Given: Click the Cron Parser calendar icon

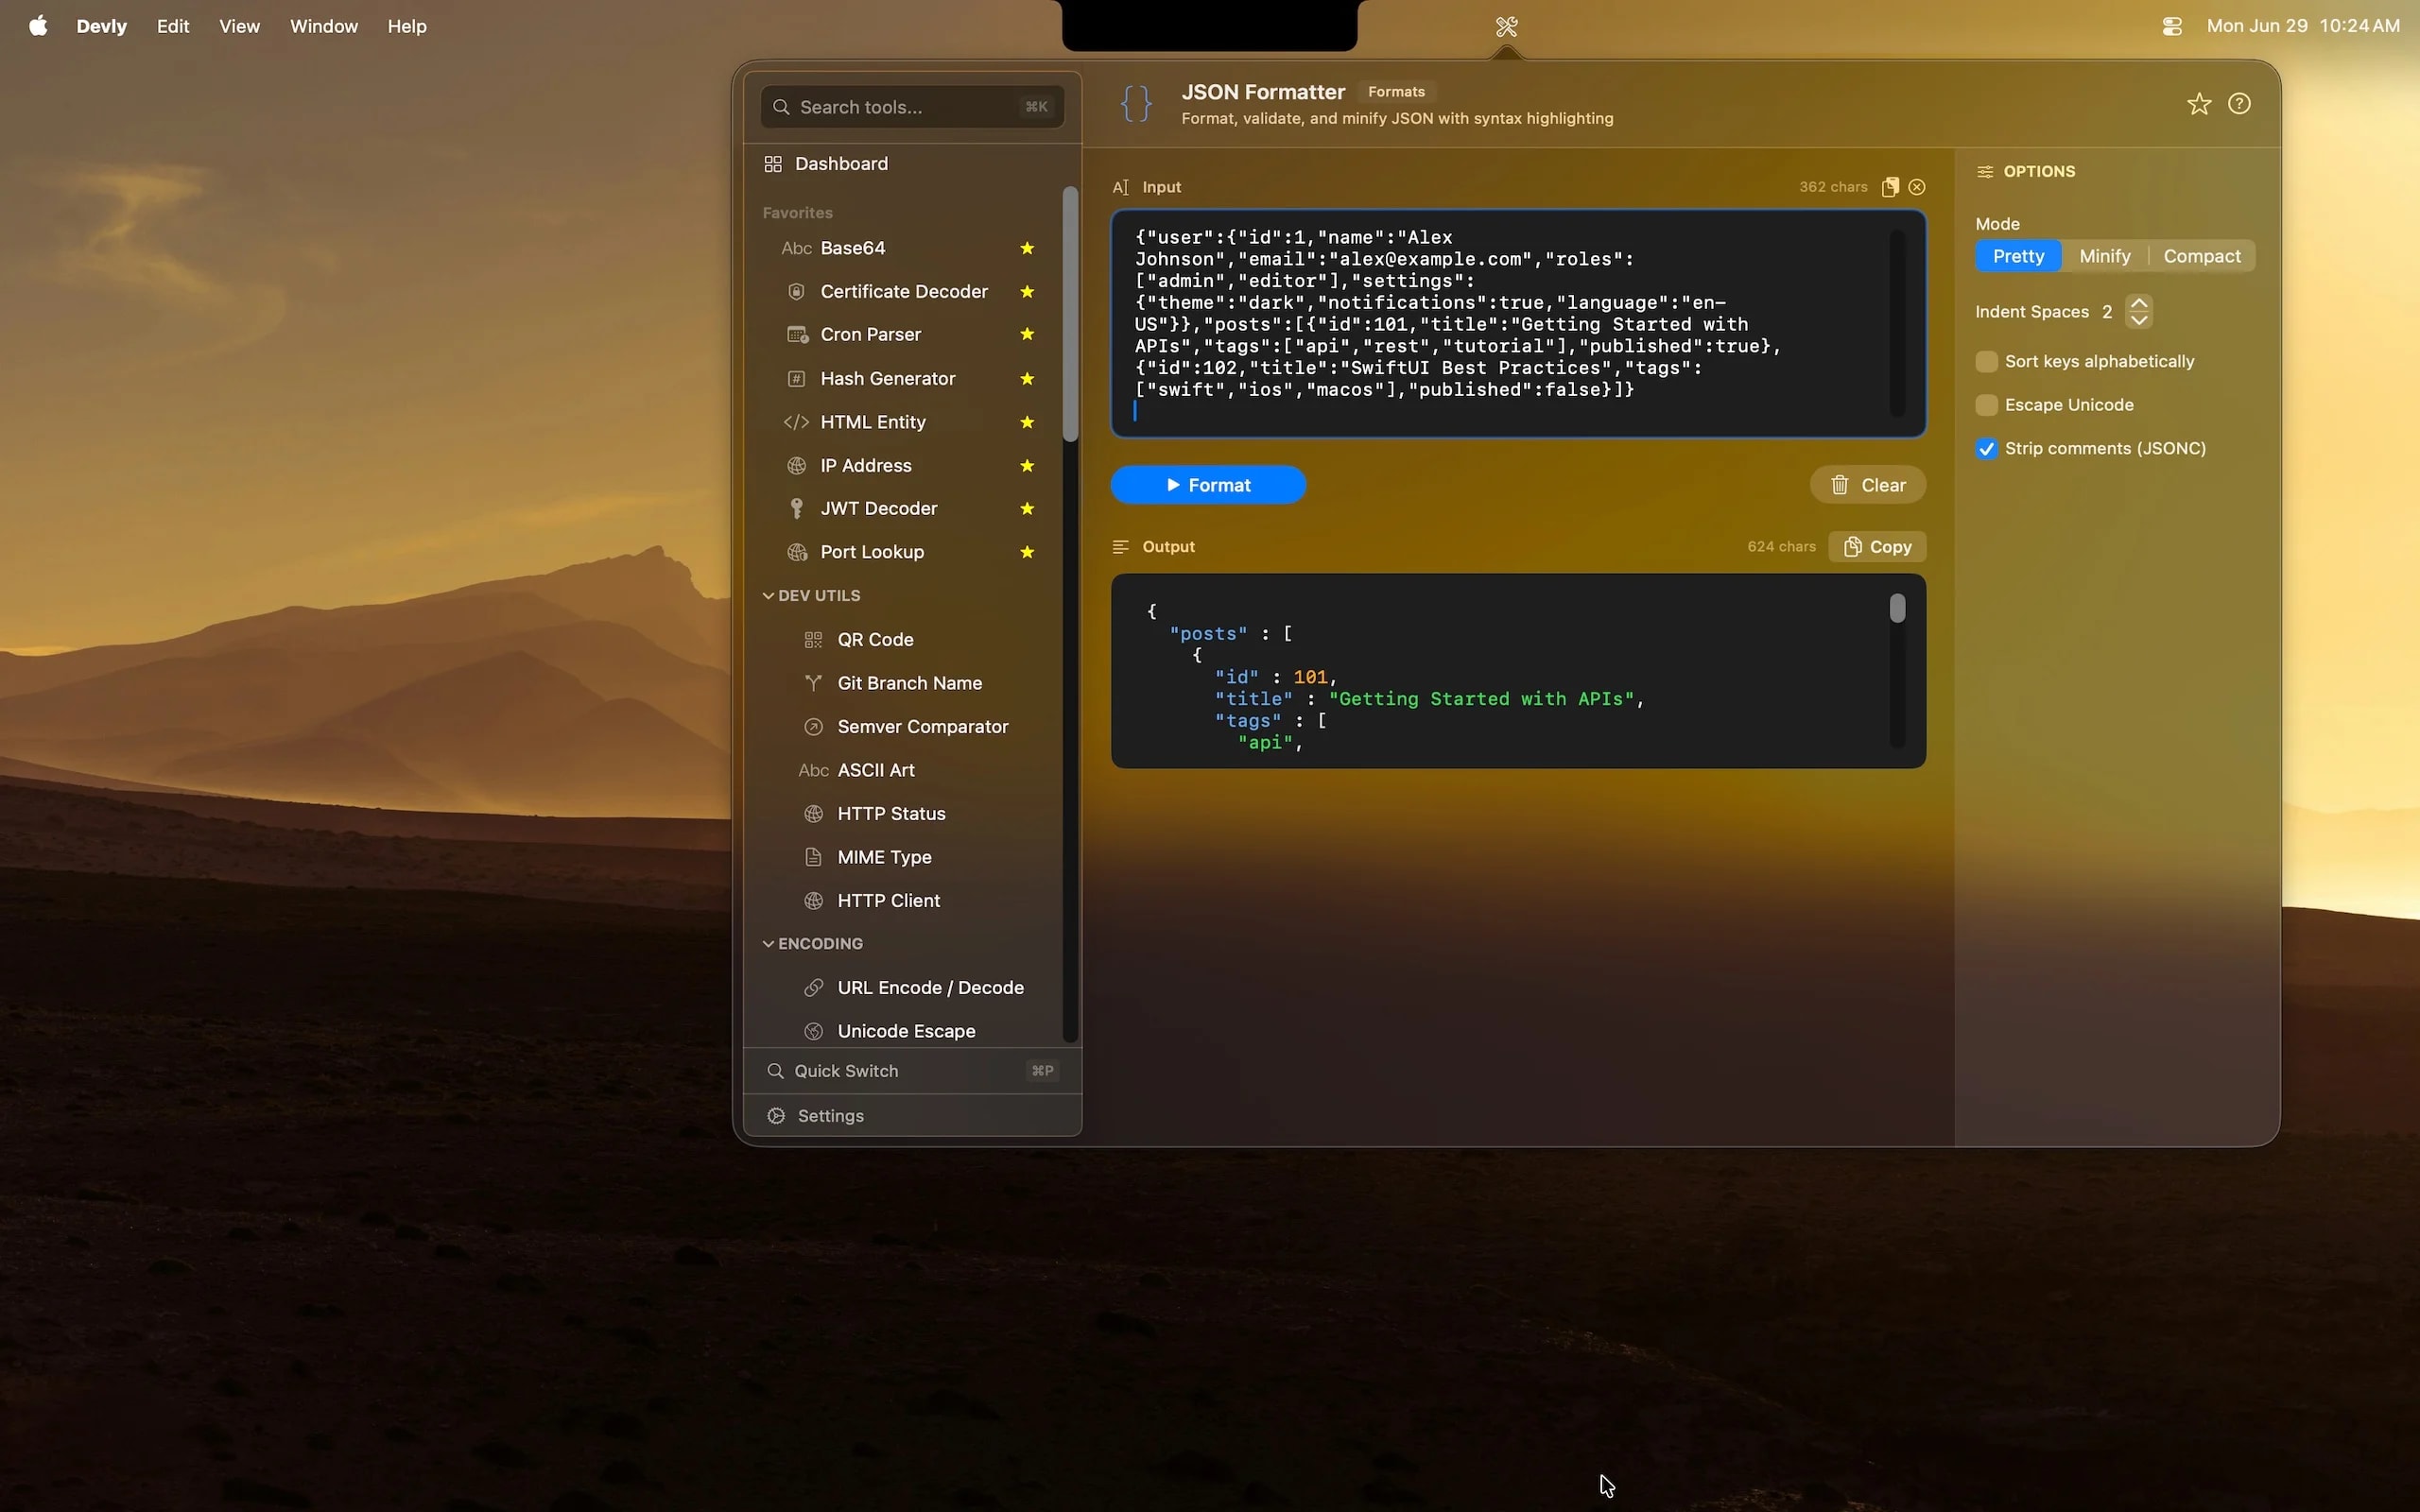Looking at the screenshot, I should tap(796, 334).
